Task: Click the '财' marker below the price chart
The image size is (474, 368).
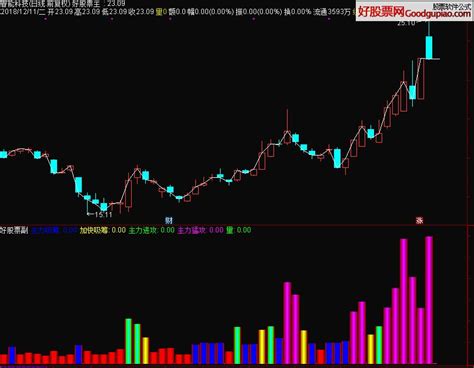Action: click(169, 220)
